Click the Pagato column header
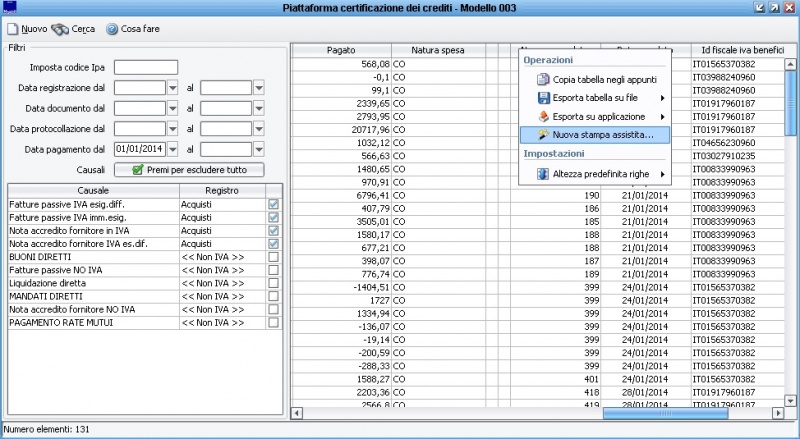Viewport: 800px width, 439px height. 341,50
